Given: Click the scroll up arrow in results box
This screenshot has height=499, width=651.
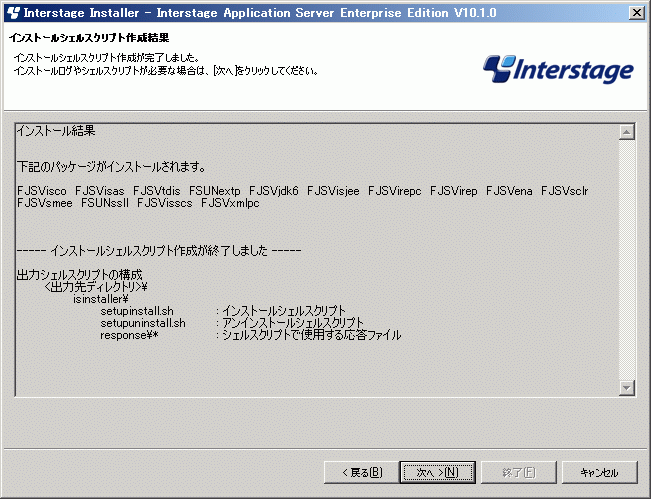Looking at the screenshot, I should point(627,132).
